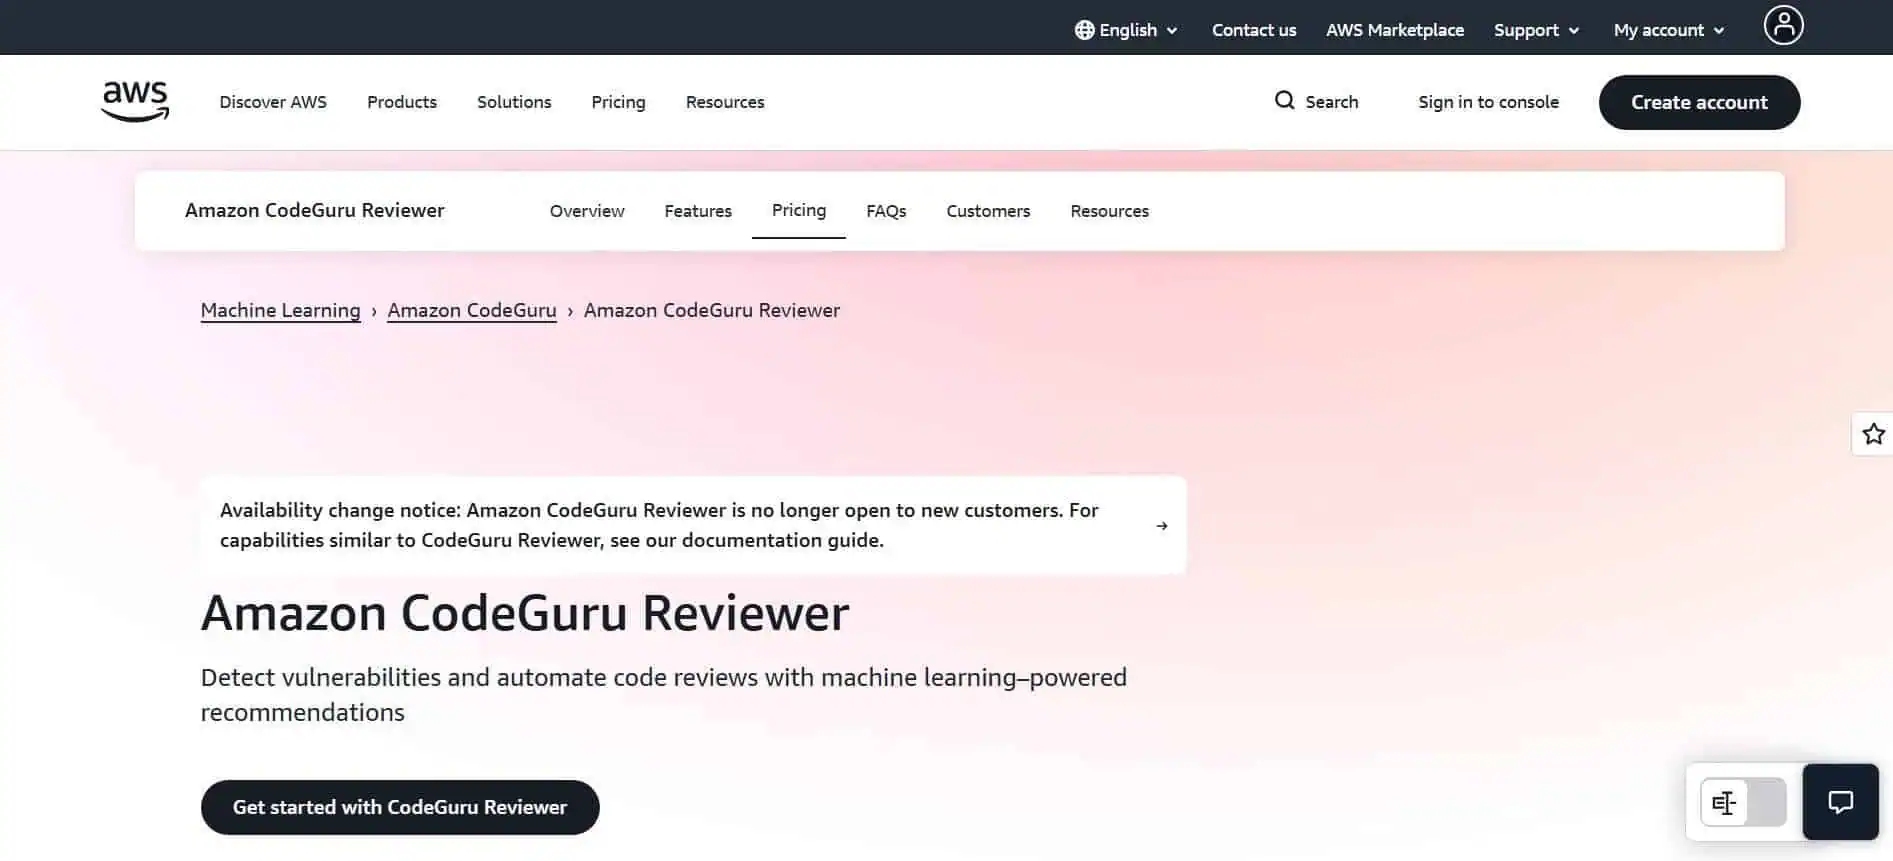Open Machine Learning breadcrumb link
This screenshot has width=1893, height=861.
tap(280, 310)
